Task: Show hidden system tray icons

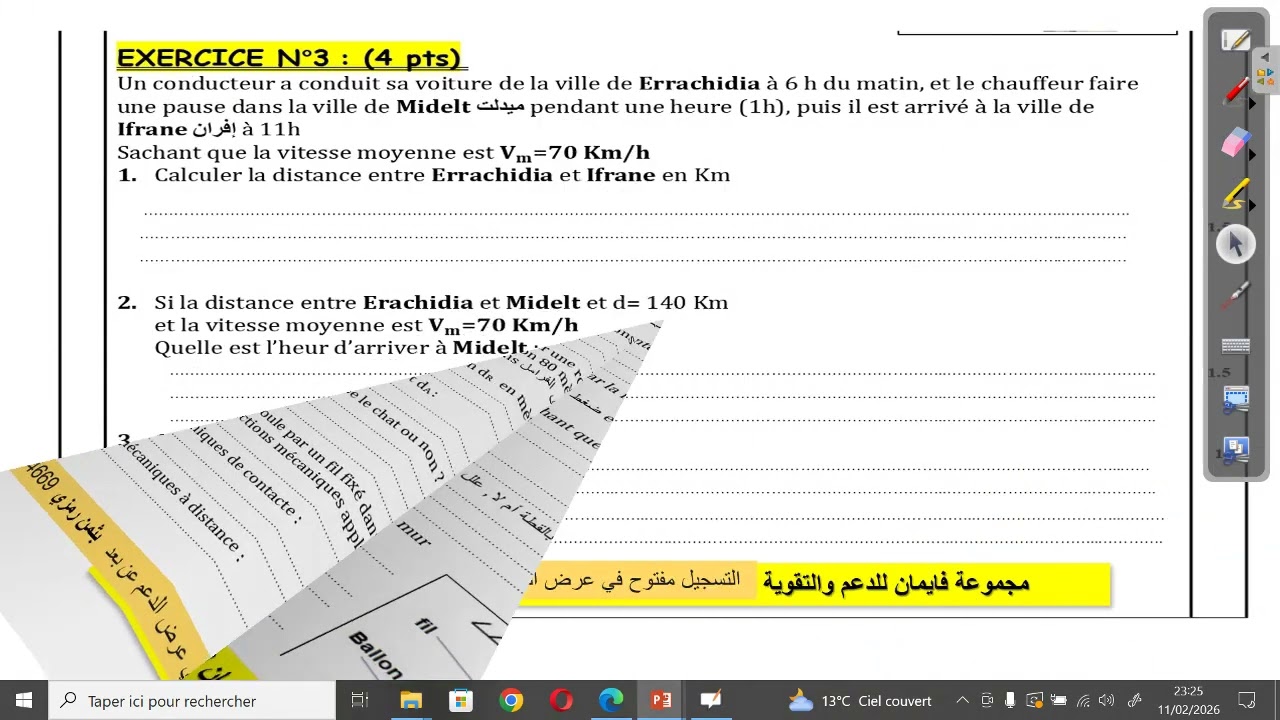Action: 962,700
